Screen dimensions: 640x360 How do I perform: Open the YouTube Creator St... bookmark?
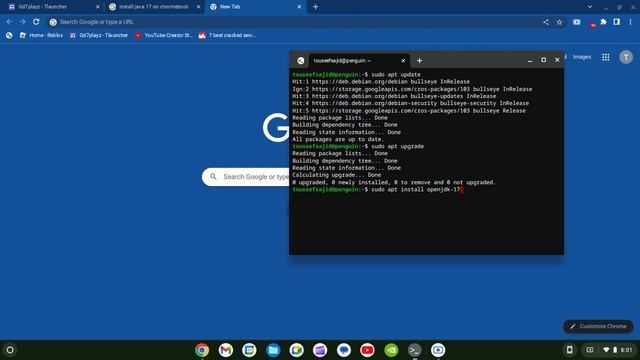[163, 36]
